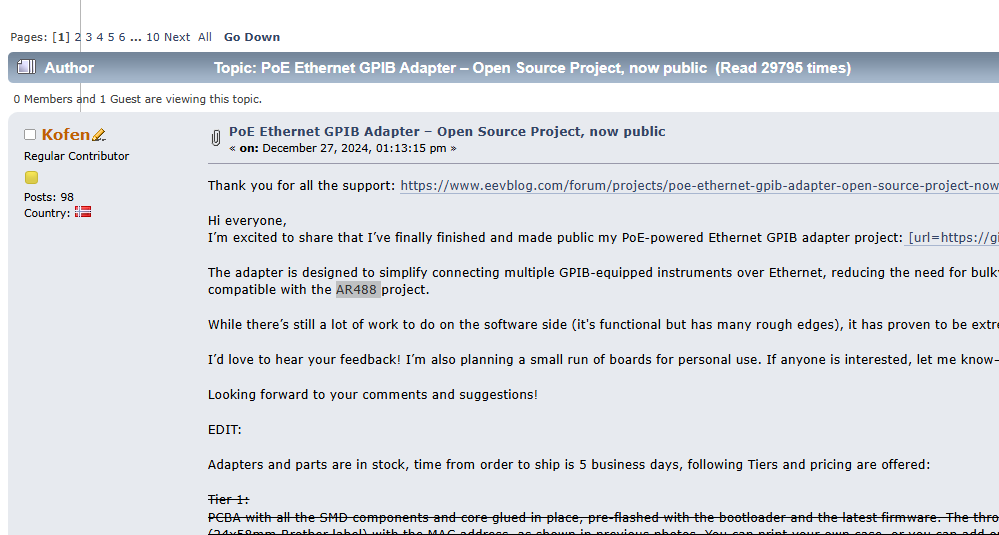Click the topic icon beside Author header

click(x=27, y=68)
